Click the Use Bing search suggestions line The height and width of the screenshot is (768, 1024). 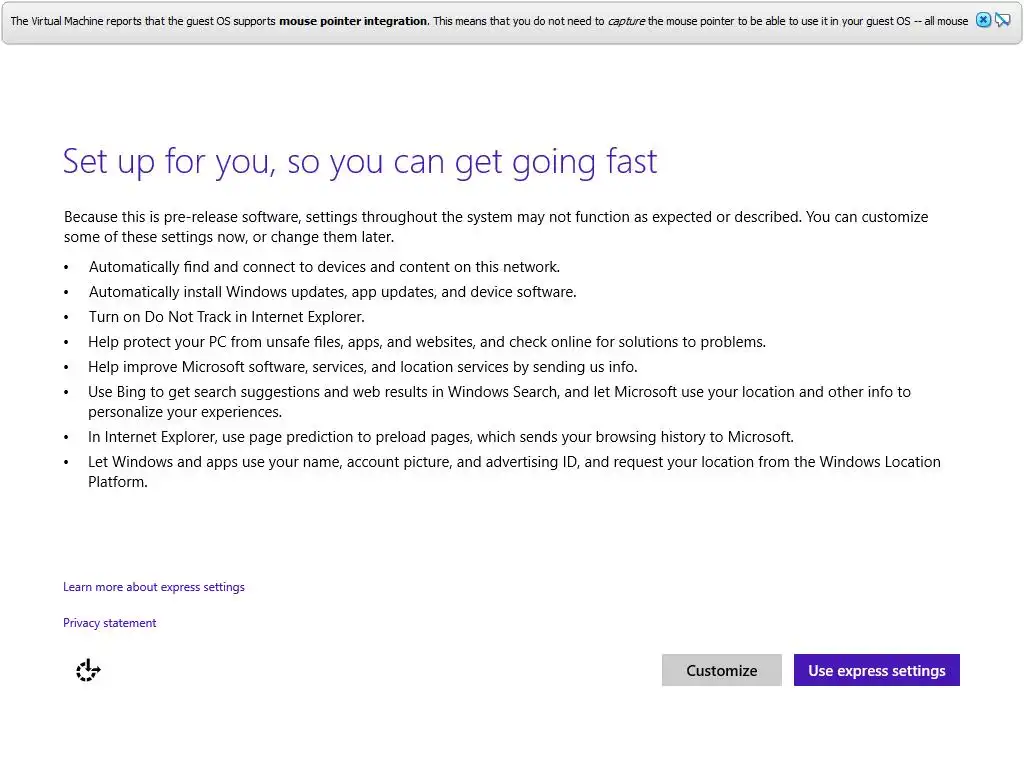tap(500, 402)
